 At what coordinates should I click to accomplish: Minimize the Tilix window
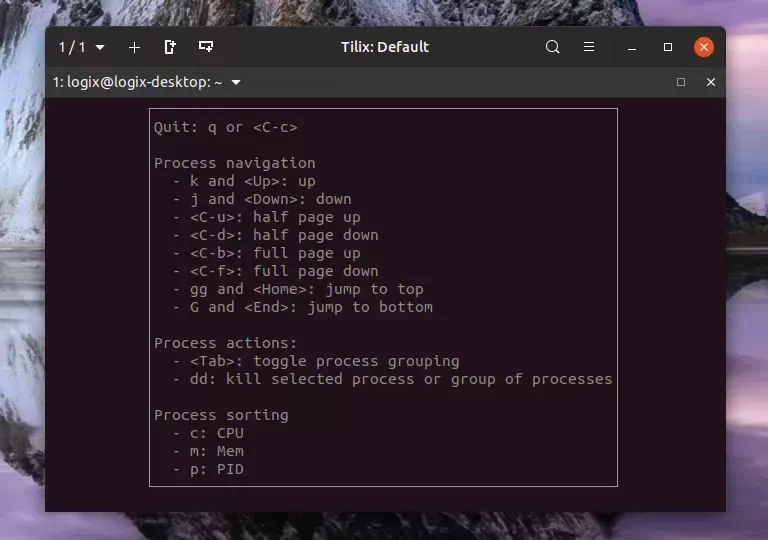pyautogui.click(x=632, y=47)
